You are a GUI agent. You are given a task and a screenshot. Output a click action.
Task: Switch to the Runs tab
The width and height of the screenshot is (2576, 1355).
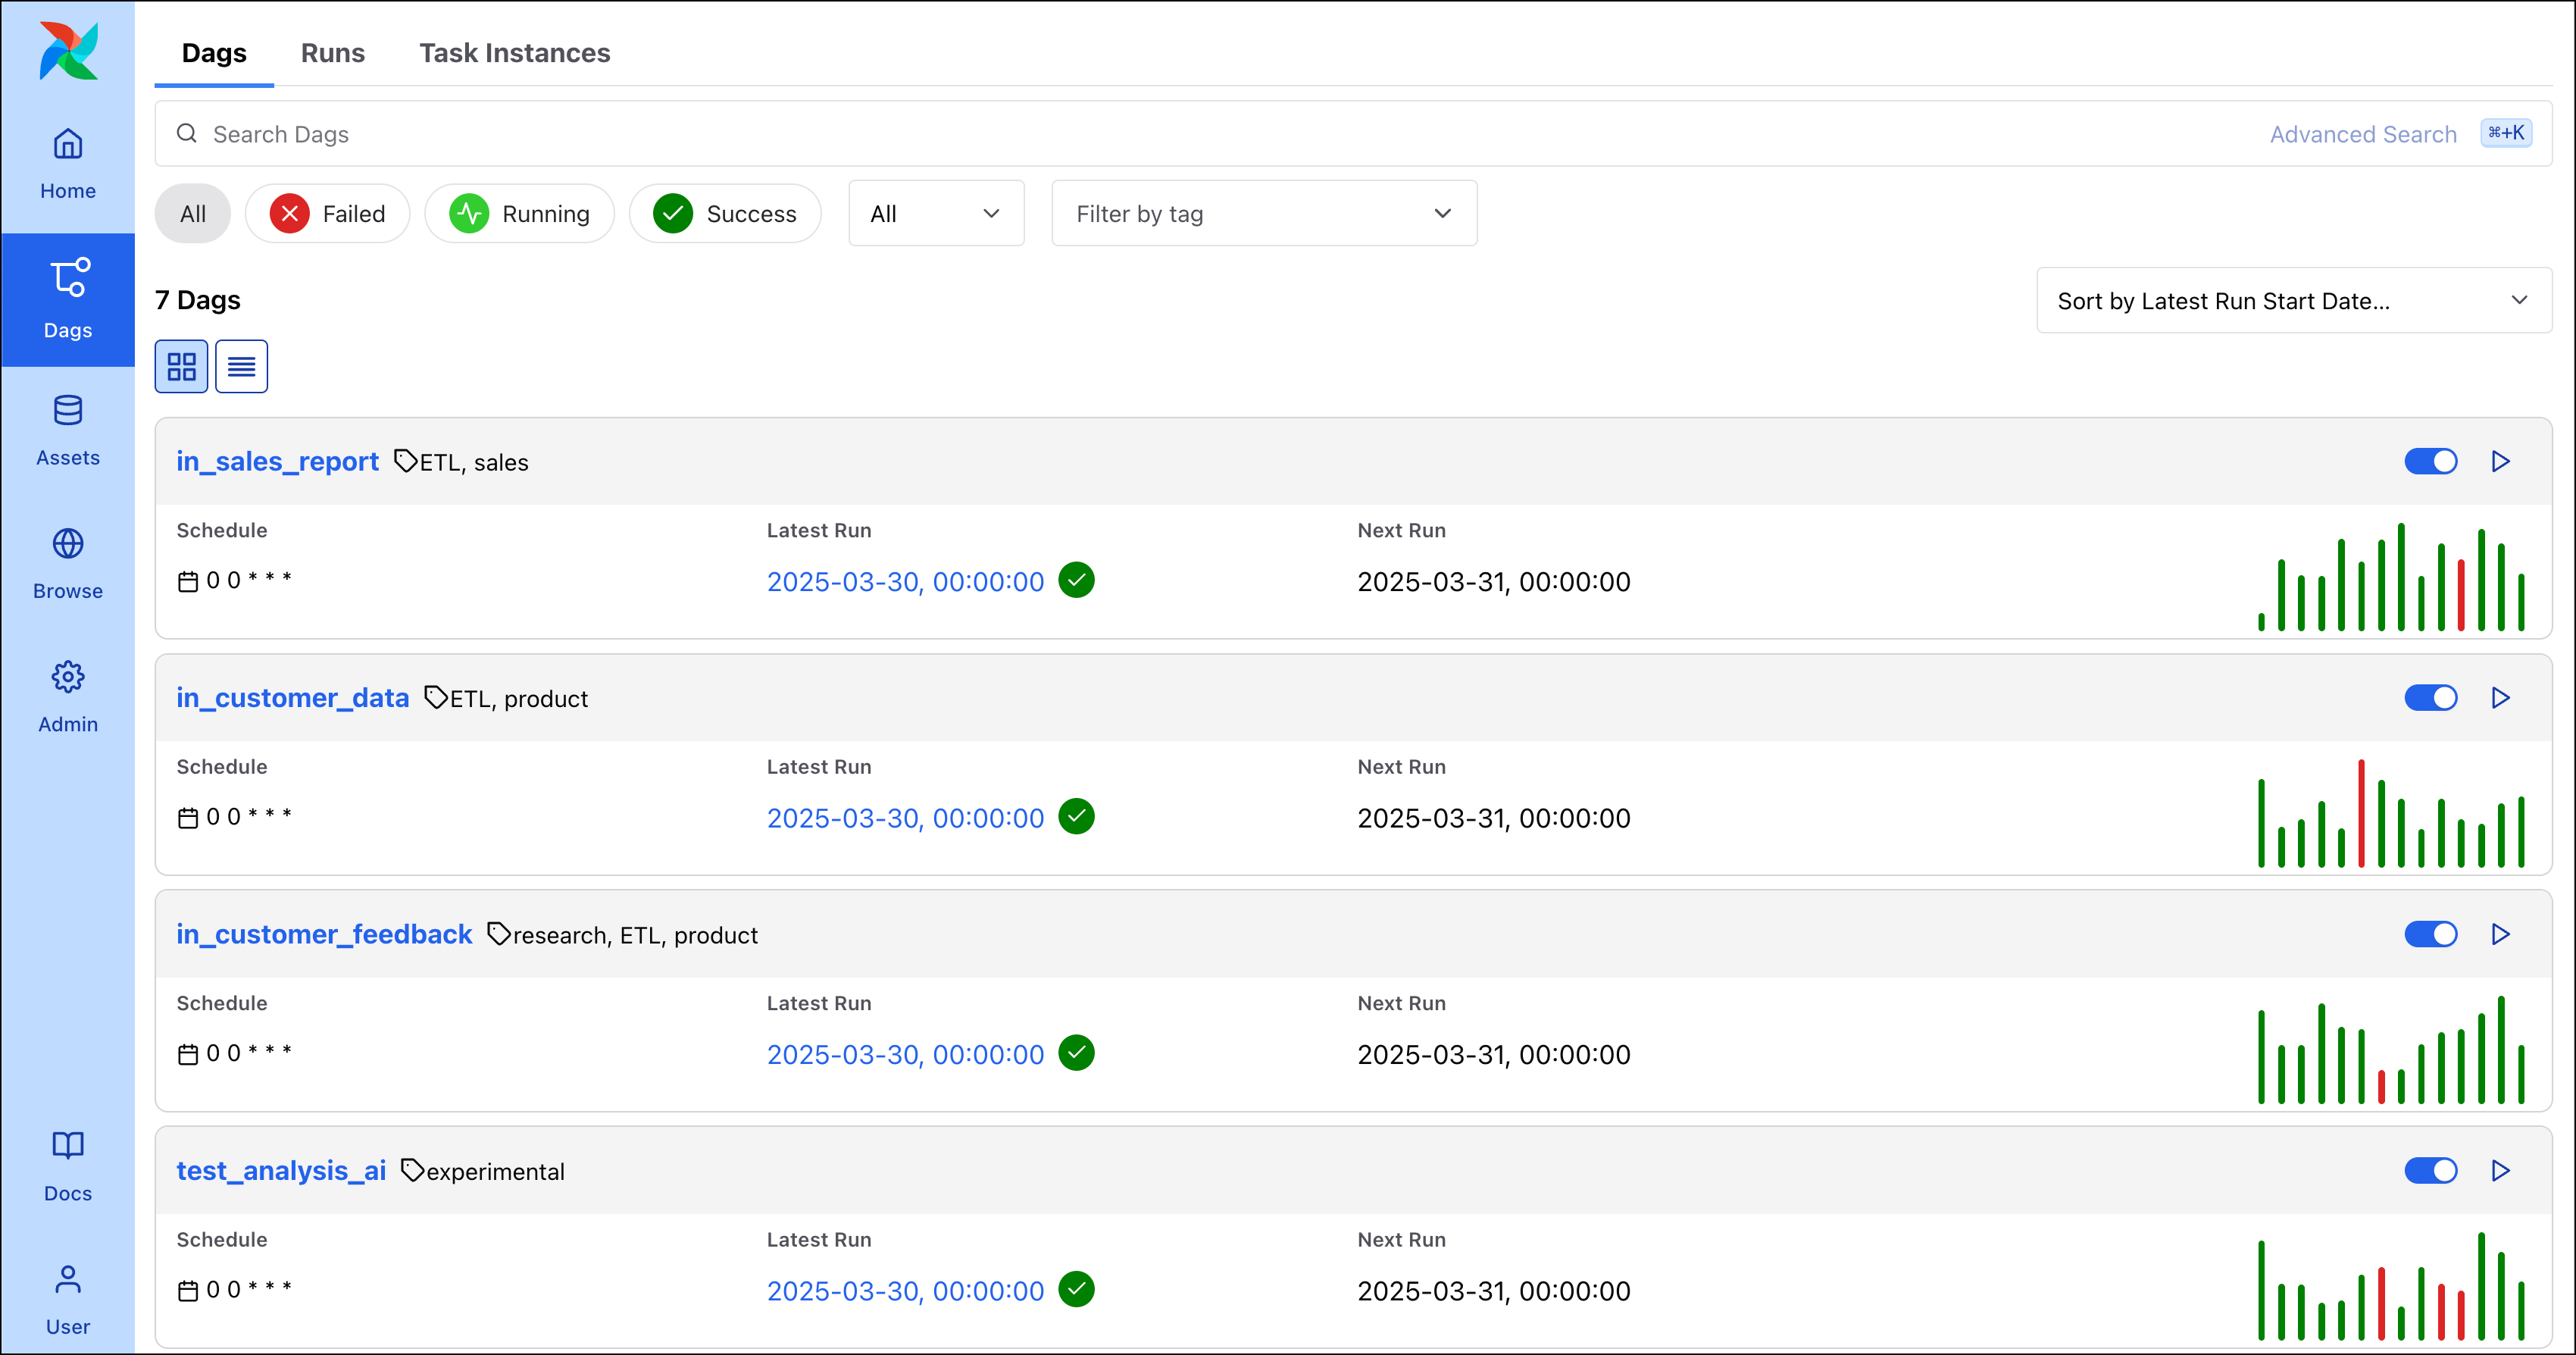click(333, 53)
